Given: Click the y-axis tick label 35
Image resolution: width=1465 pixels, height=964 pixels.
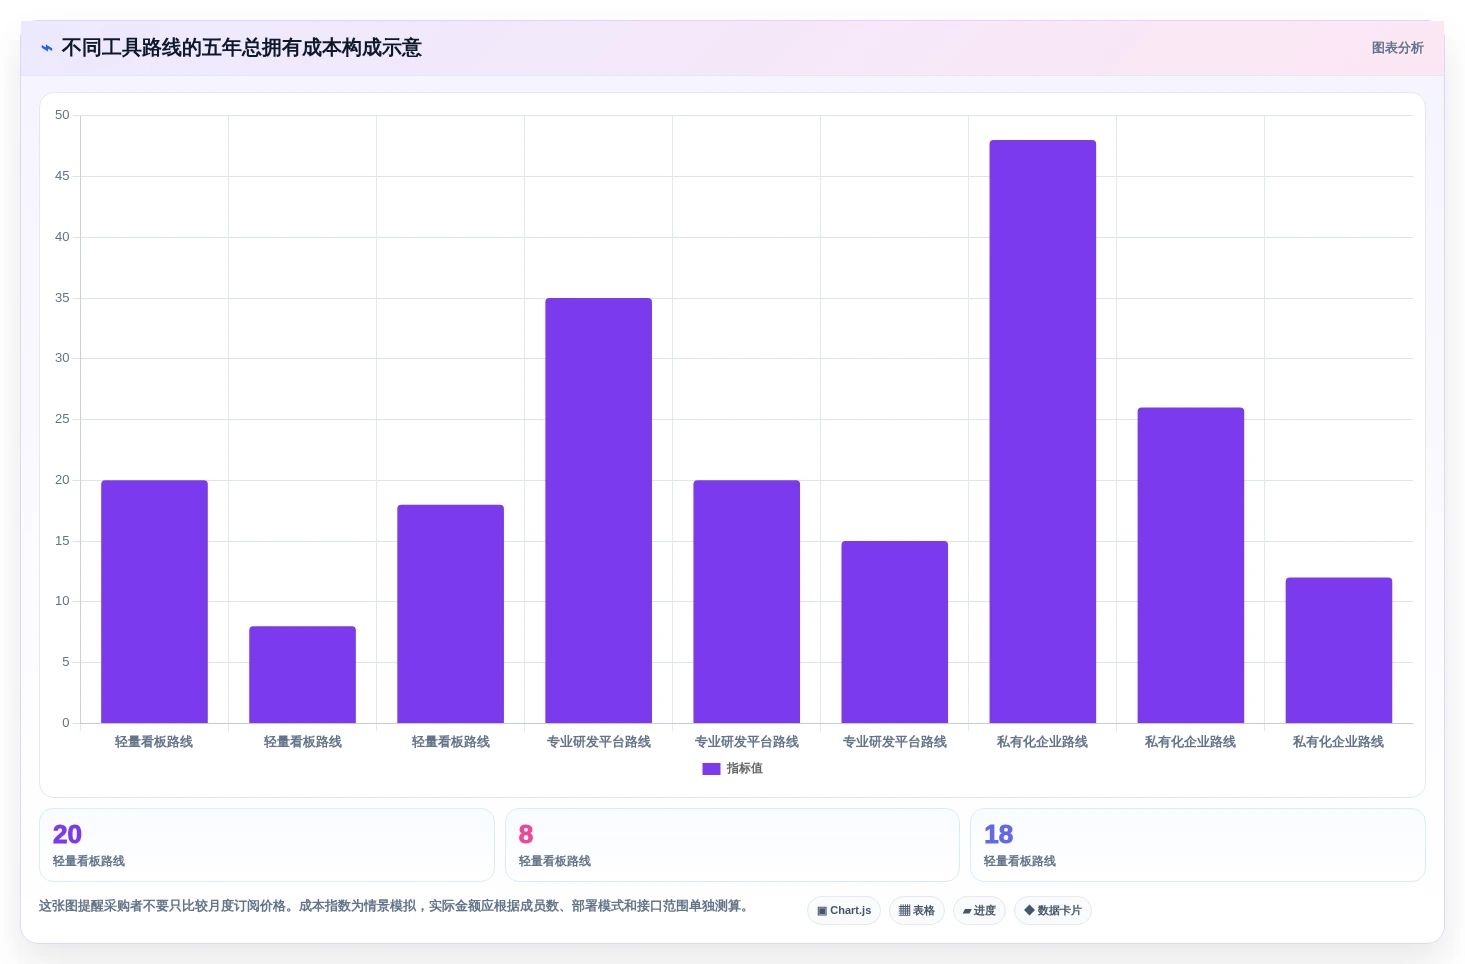Looking at the screenshot, I should (x=62, y=298).
